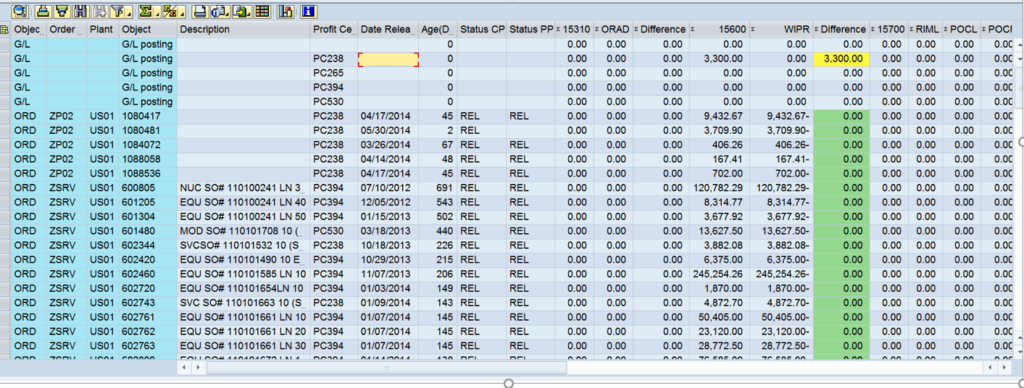Display graphic with bar chart icon
1024x388 pixels.
click(x=285, y=11)
